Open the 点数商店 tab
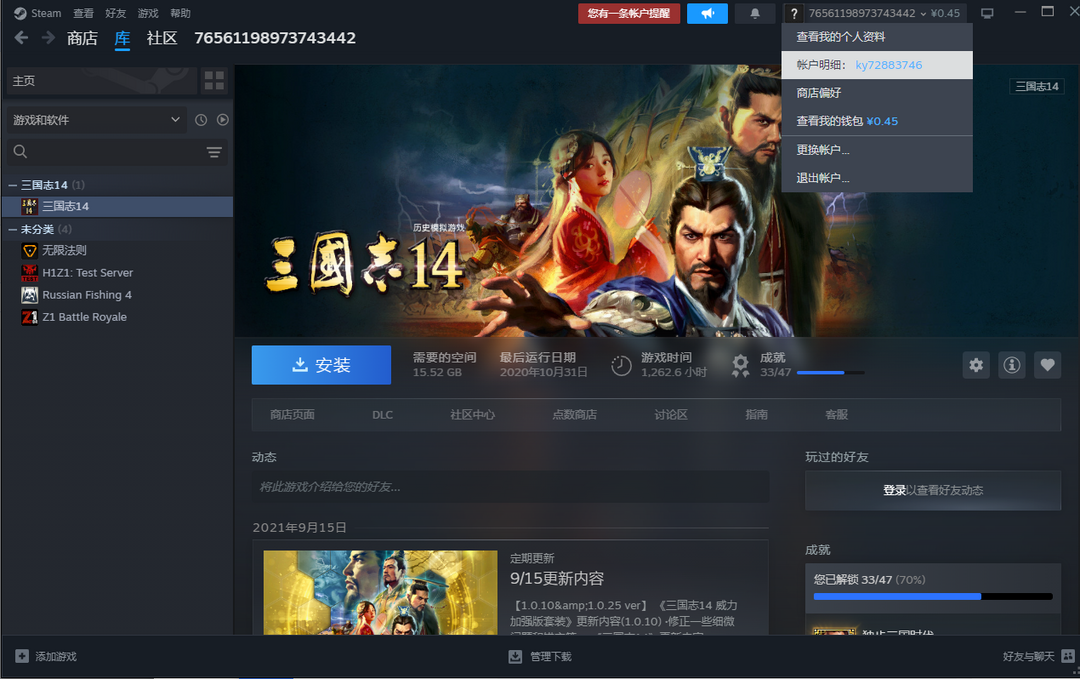The image size is (1080, 679). click(574, 414)
